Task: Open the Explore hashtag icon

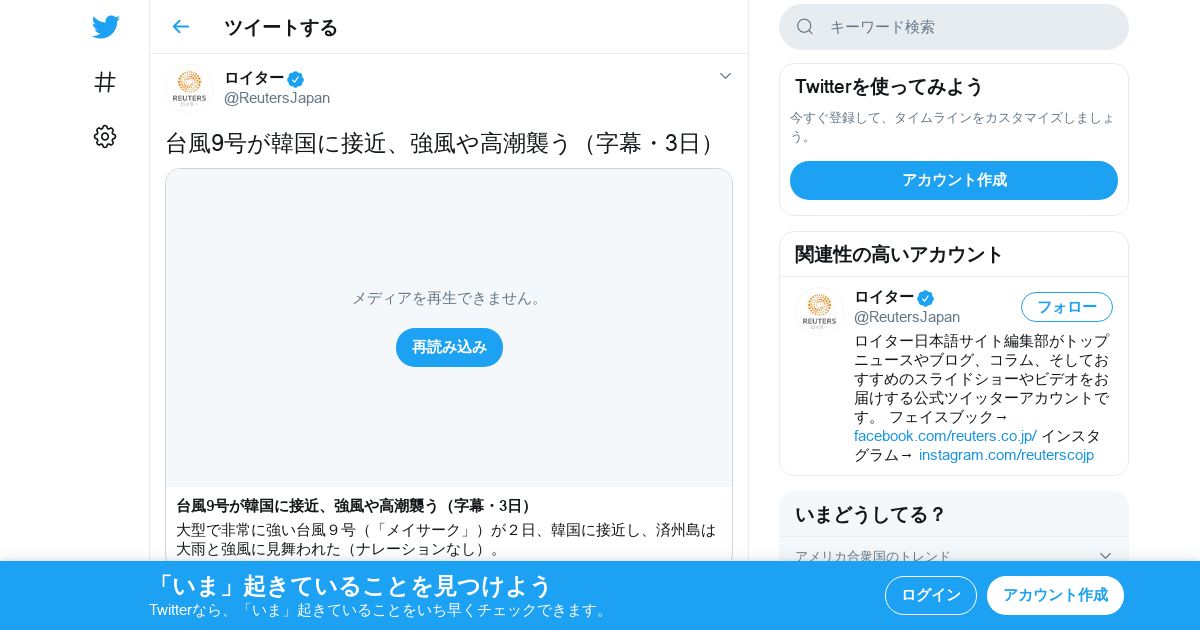Action: 105,82
